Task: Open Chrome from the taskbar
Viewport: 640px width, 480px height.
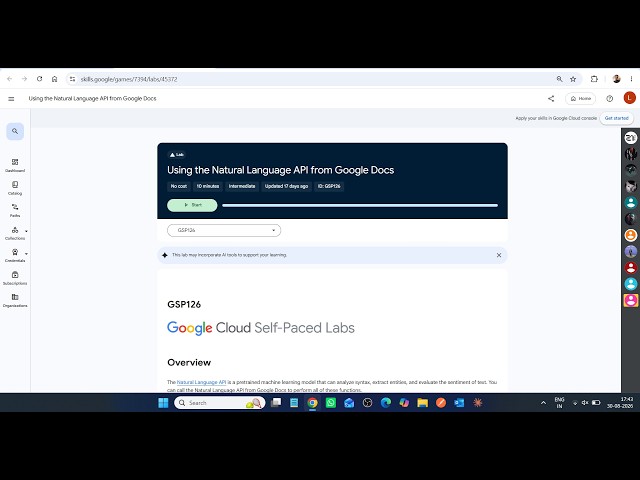Action: point(312,403)
